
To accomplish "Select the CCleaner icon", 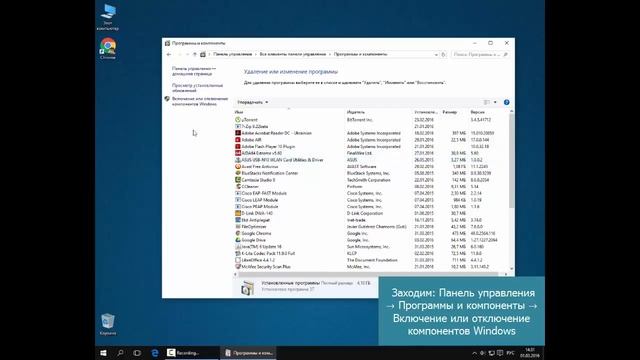I will click(238, 187).
